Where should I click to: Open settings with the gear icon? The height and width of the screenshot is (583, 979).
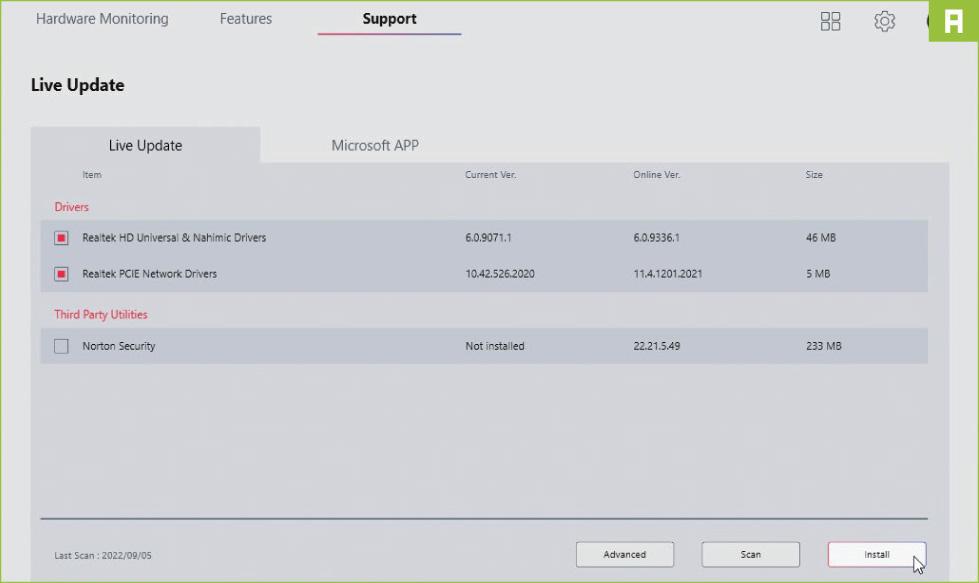pyautogui.click(x=884, y=21)
